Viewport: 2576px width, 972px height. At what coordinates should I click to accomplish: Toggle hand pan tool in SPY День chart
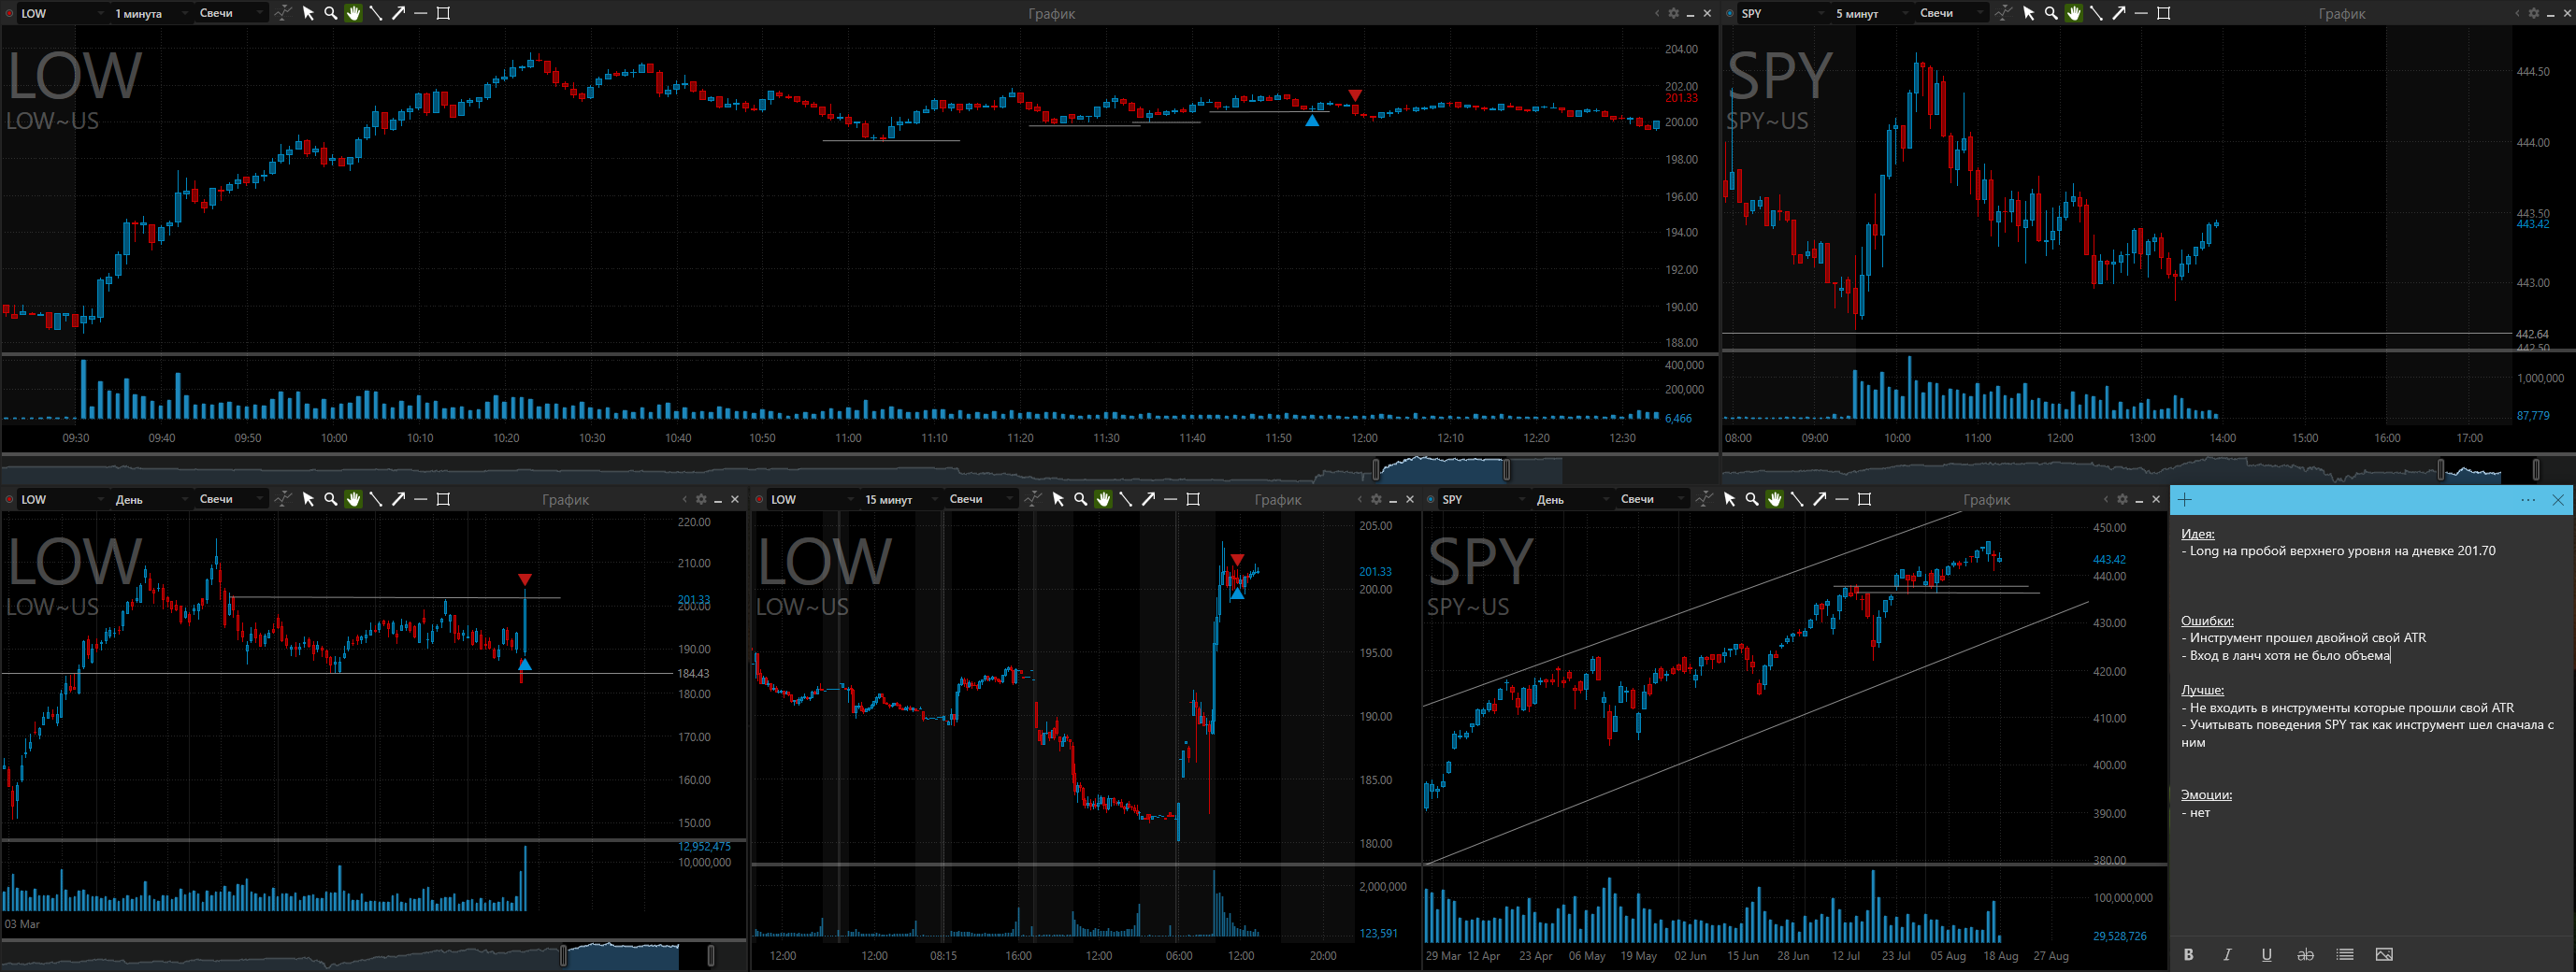point(1774,499)
